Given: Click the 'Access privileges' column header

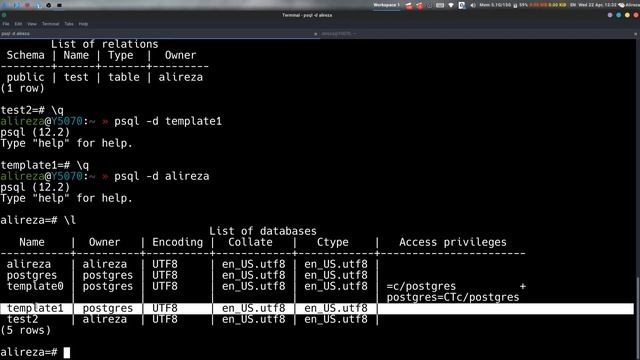Looking at the screenshot, I should point(453,242).
